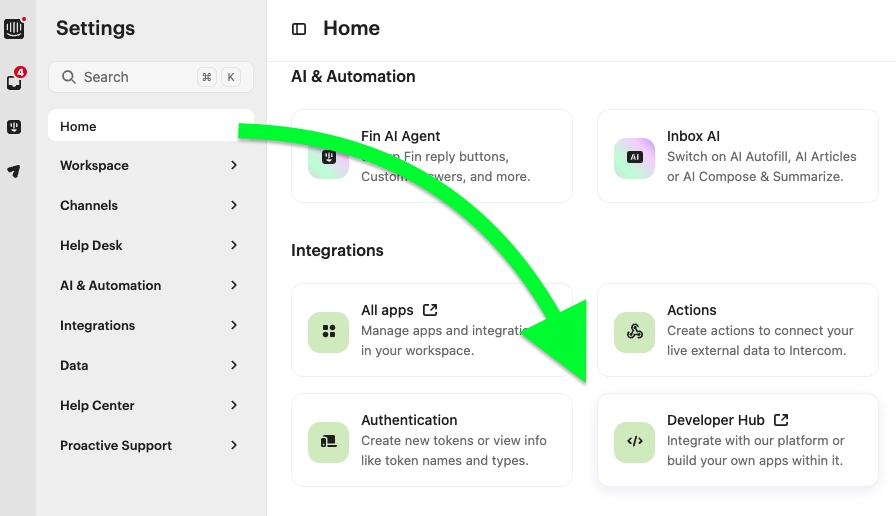
Task: Open the Authentication card title
Action: (x=409, y=420)
